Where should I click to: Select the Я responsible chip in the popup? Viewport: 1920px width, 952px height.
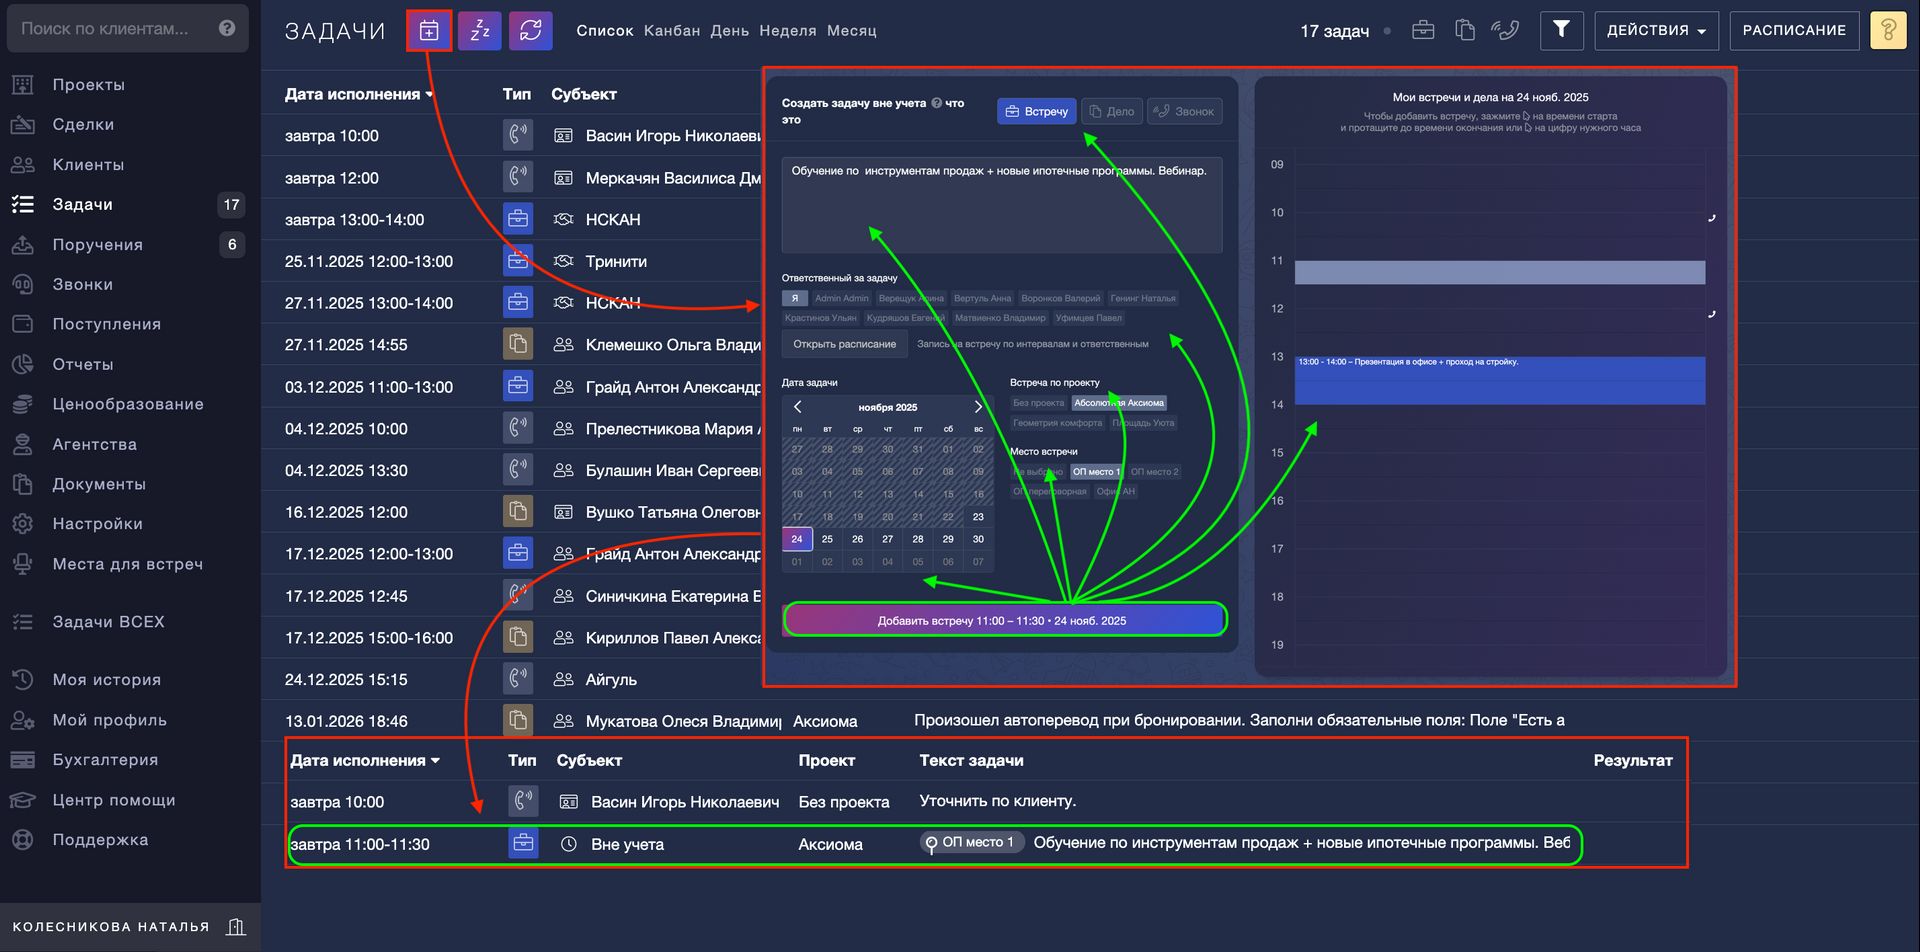coord(795,298)
